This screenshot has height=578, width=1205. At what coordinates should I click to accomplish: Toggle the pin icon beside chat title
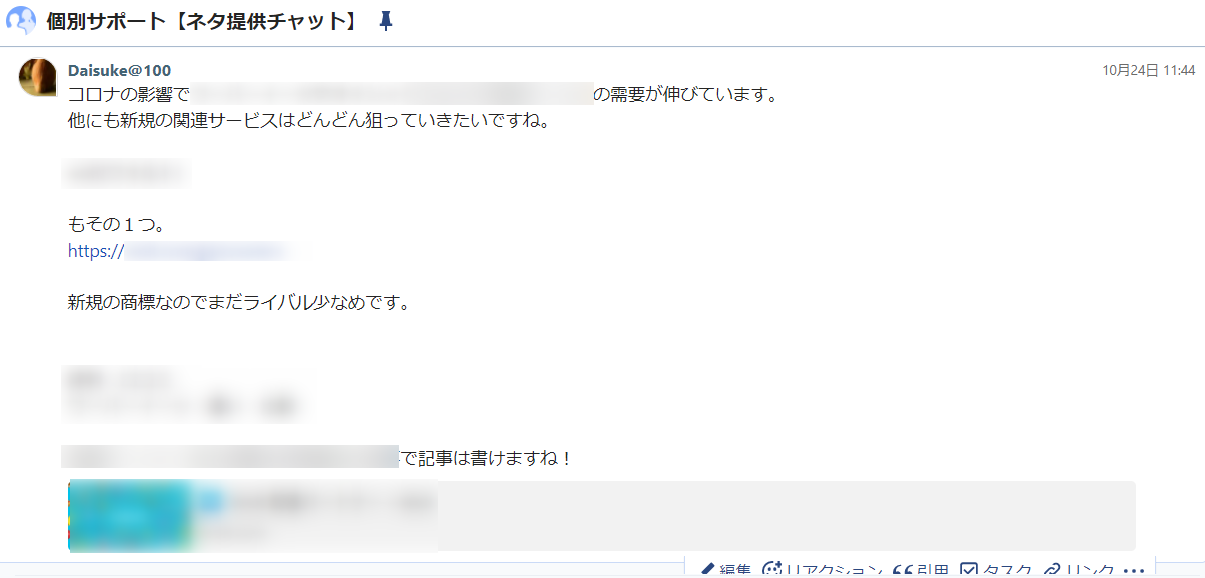point(386,21)
